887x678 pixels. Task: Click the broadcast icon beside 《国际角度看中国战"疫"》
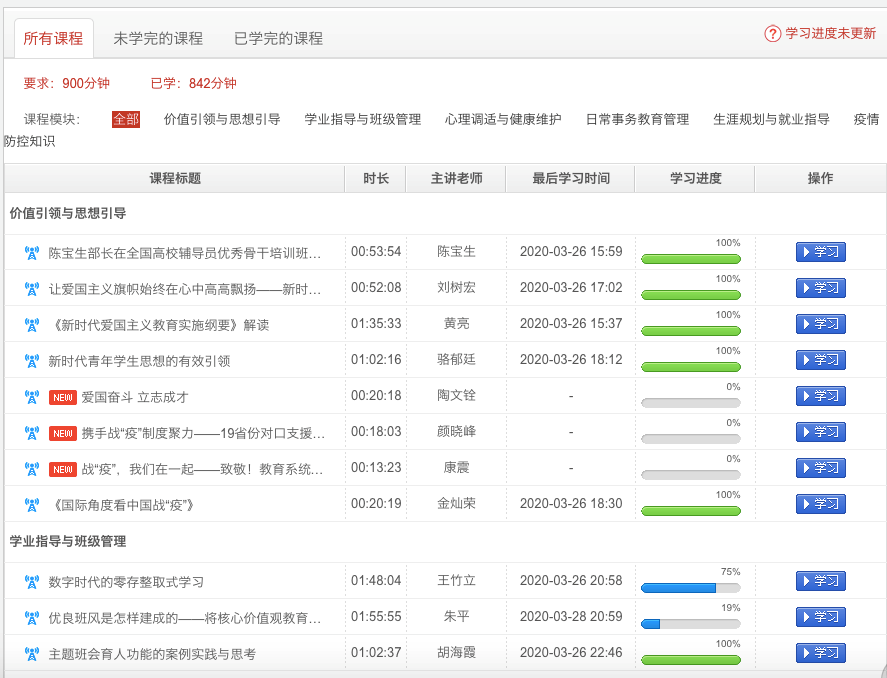[x=31, y=505]
